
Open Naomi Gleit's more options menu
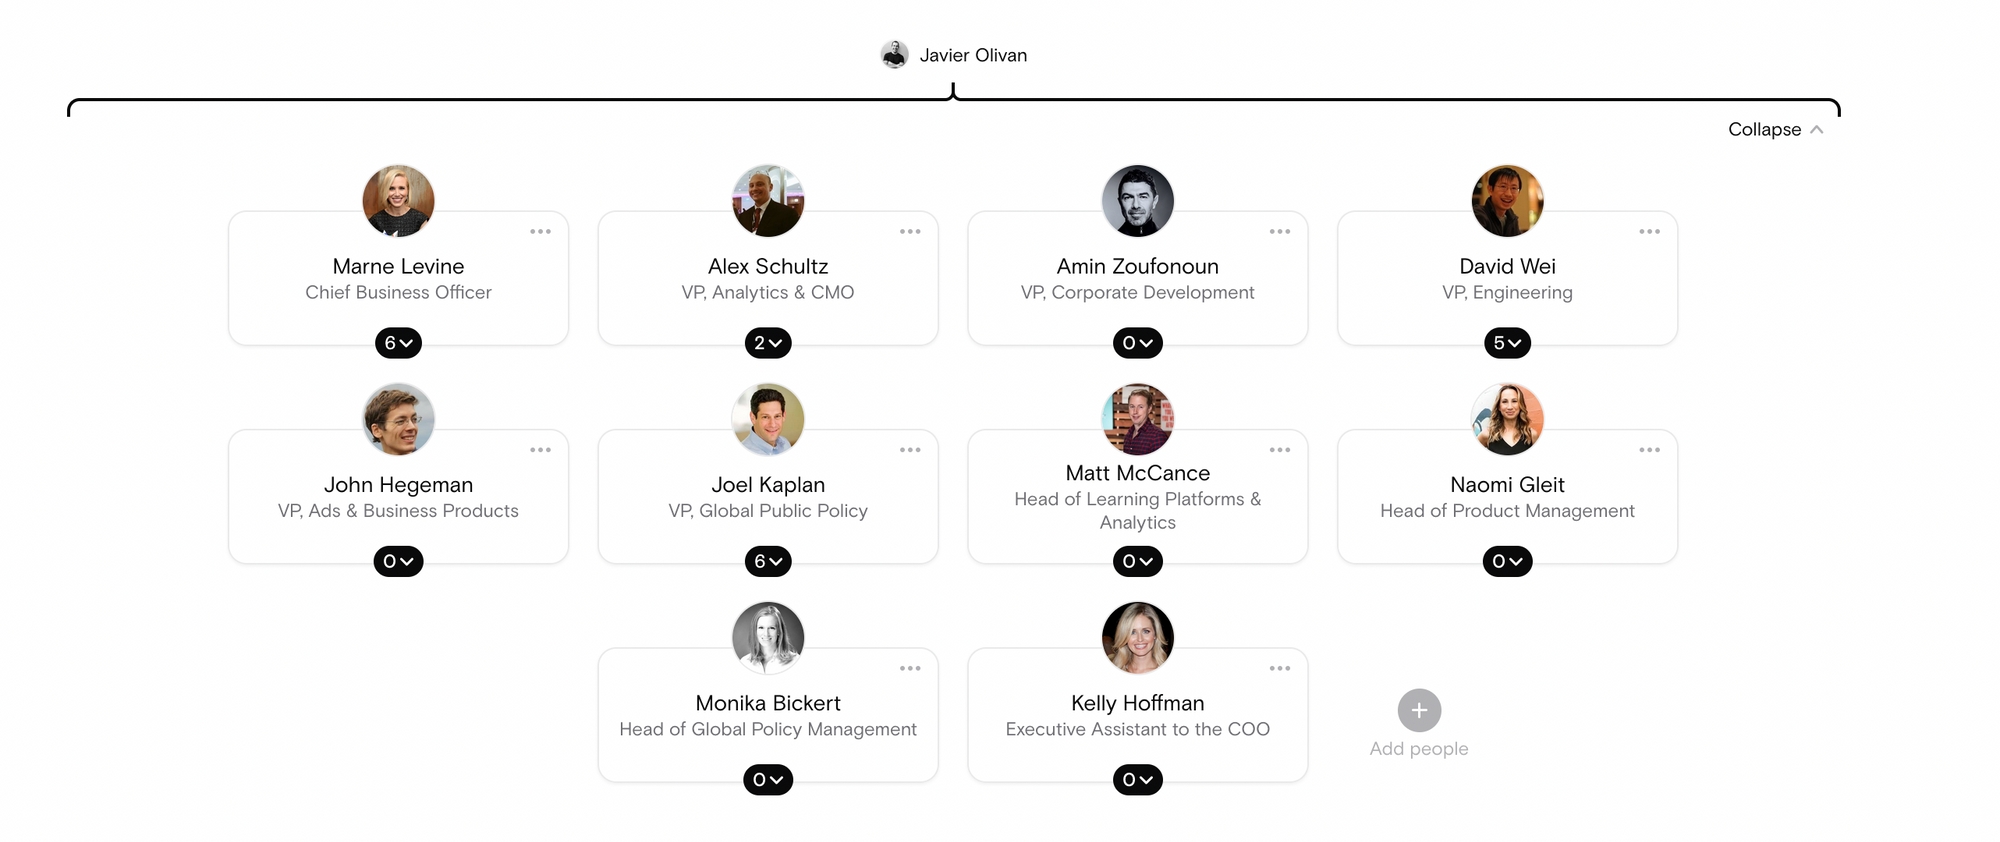(1649, 449)
